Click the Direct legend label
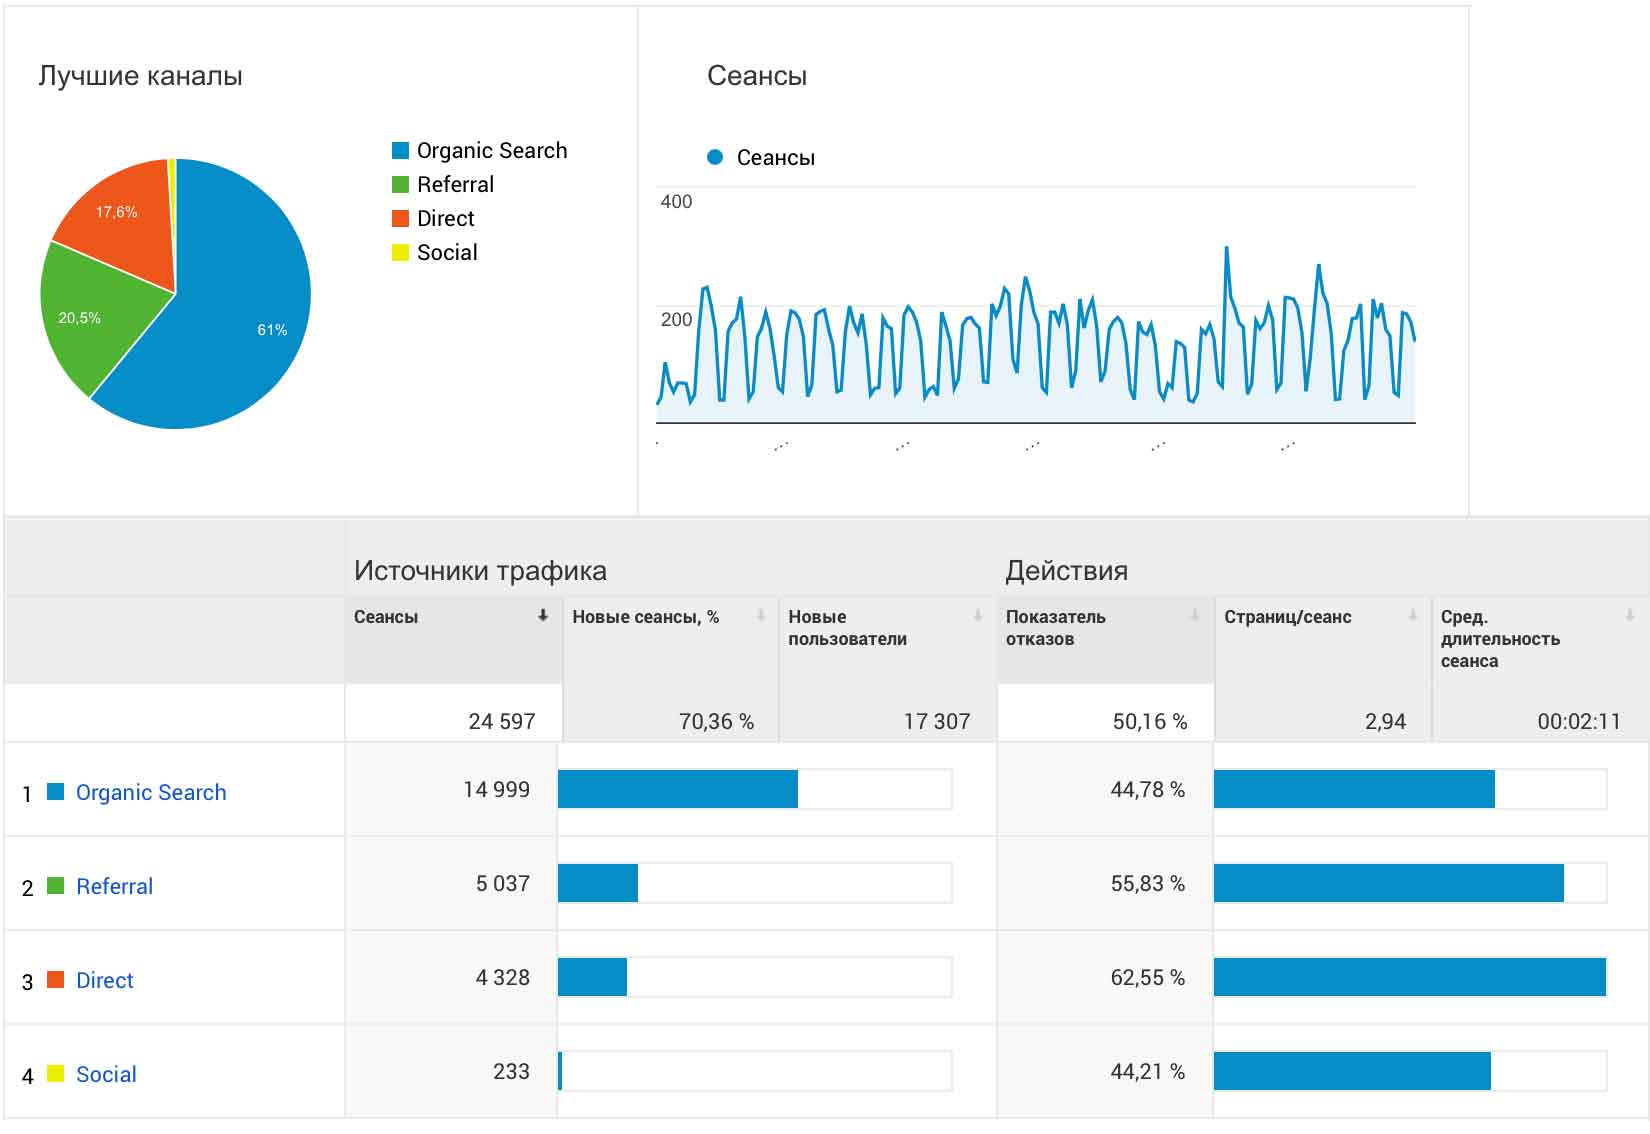This screenshot has height=1134, width=1650. (445, 219)
